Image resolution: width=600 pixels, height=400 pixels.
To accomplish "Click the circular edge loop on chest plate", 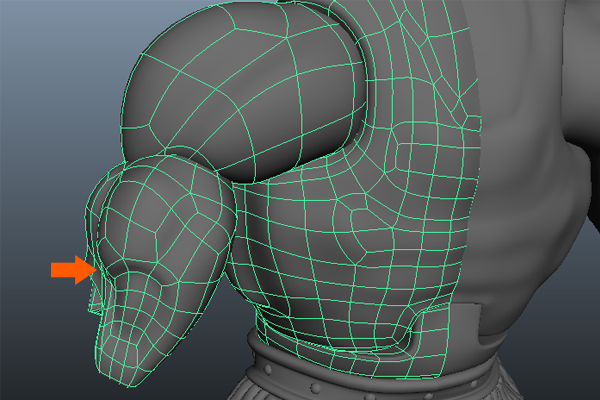I will (x=352, y=215).
